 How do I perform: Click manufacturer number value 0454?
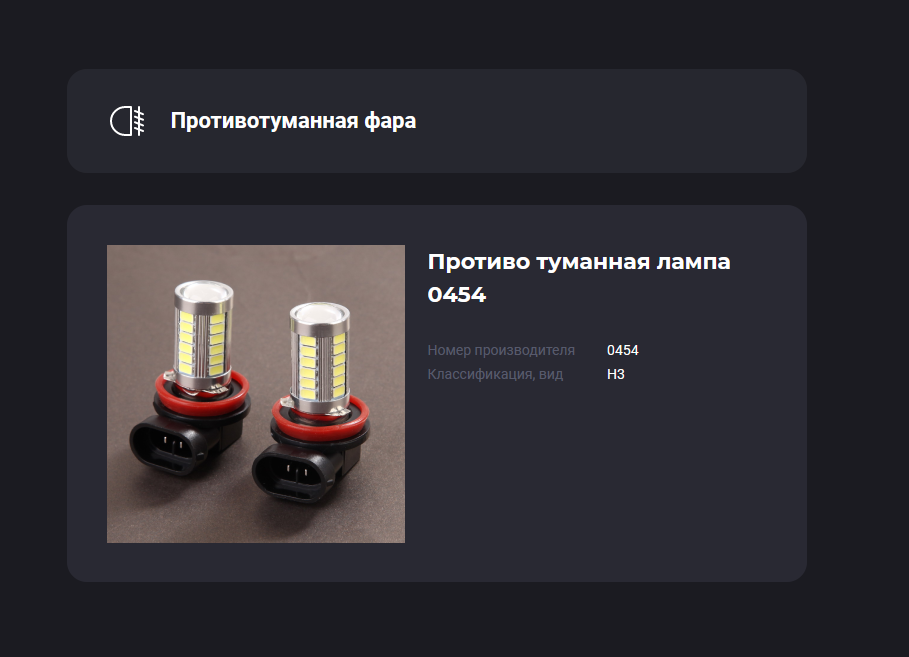pyautogui.click(x=623, y=350)
